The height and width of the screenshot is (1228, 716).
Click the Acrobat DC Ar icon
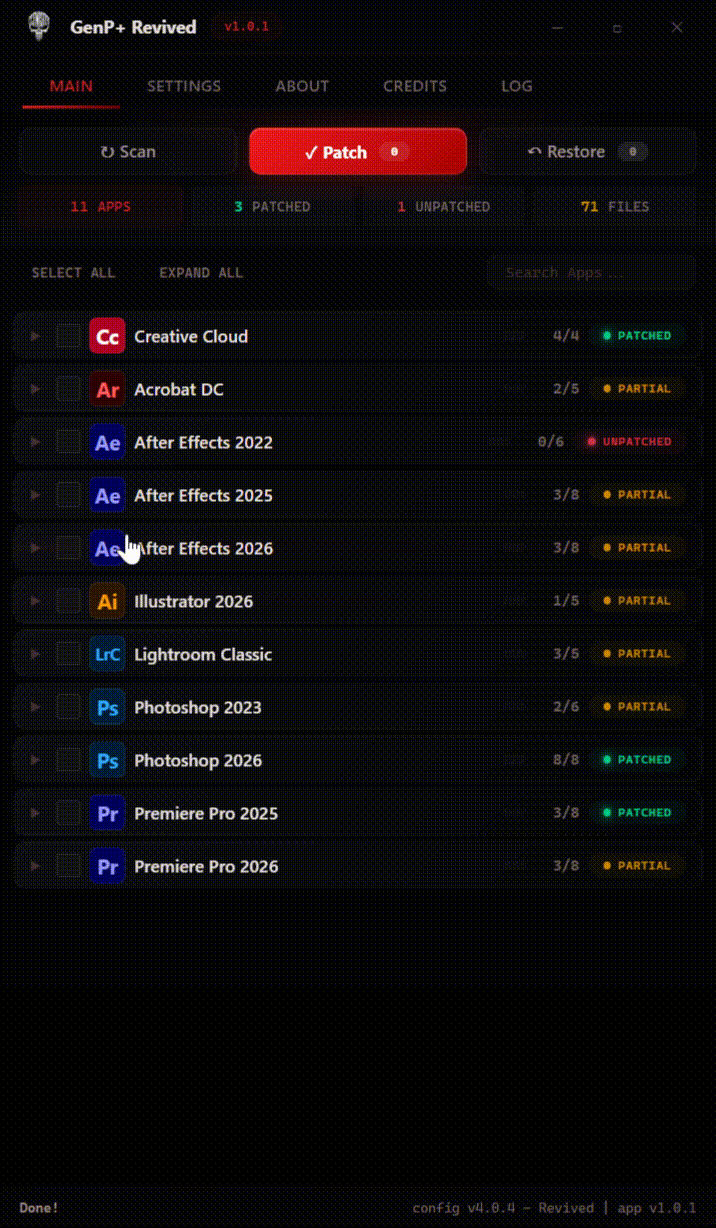(107, 389)
